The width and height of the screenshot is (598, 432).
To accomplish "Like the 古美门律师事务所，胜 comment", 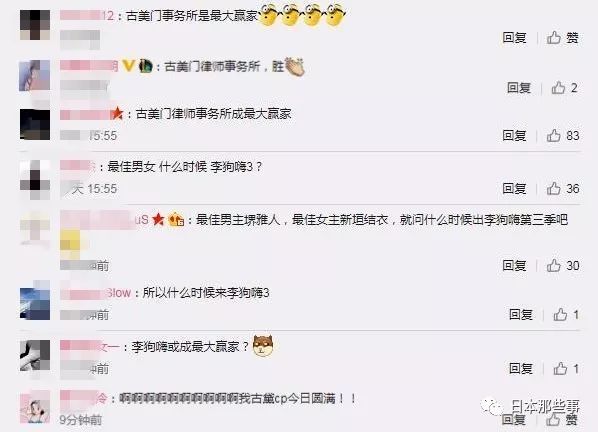I will pos(564,88).
